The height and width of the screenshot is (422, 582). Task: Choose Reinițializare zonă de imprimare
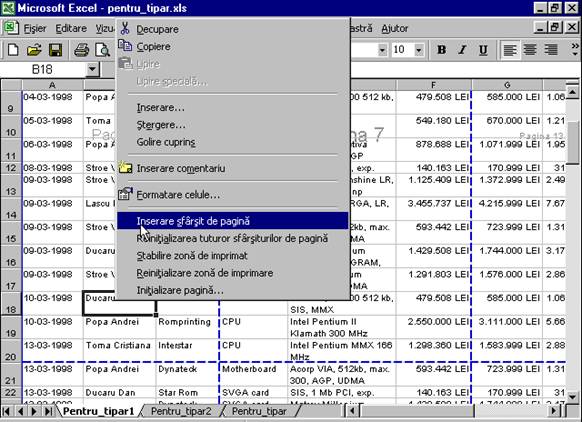[233, 273]
